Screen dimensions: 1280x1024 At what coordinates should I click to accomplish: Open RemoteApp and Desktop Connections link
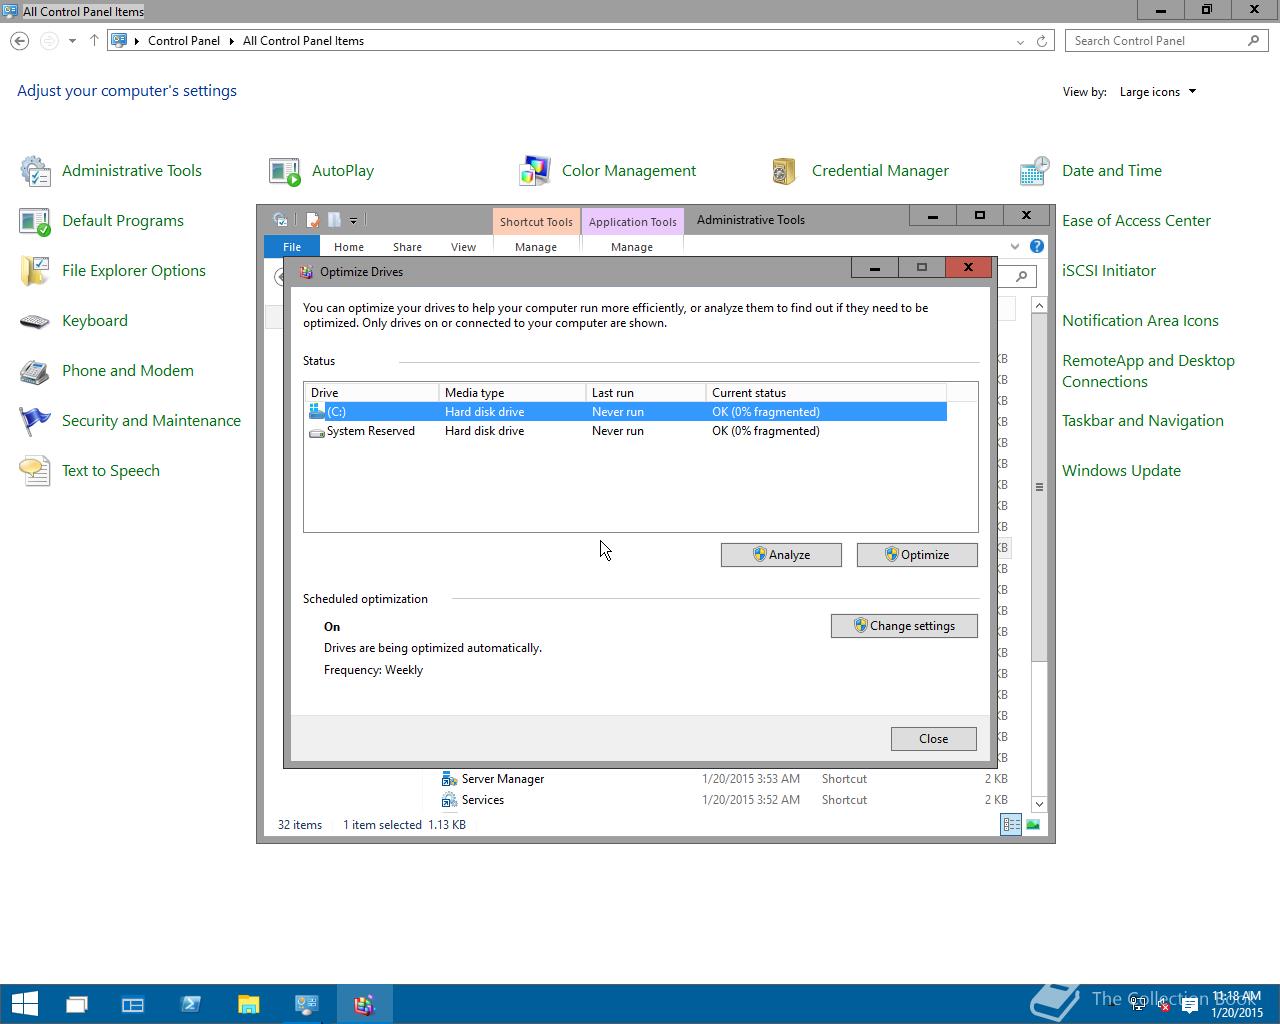(x=1148, y=371)
